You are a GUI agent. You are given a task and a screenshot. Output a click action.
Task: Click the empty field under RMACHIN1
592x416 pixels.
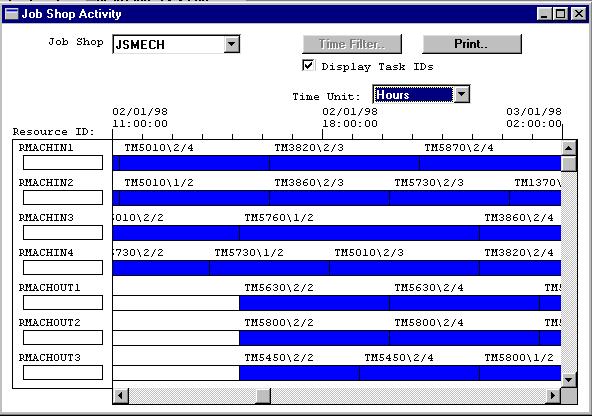[63, 162]
